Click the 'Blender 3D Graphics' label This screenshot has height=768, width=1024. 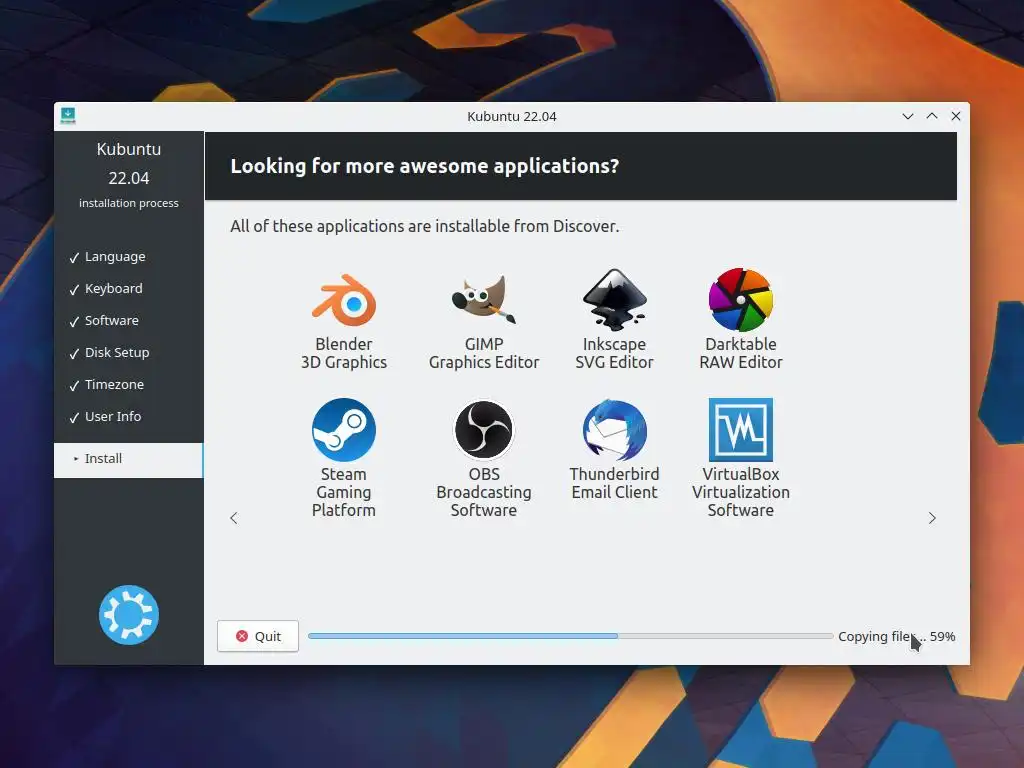coord(344,353)
